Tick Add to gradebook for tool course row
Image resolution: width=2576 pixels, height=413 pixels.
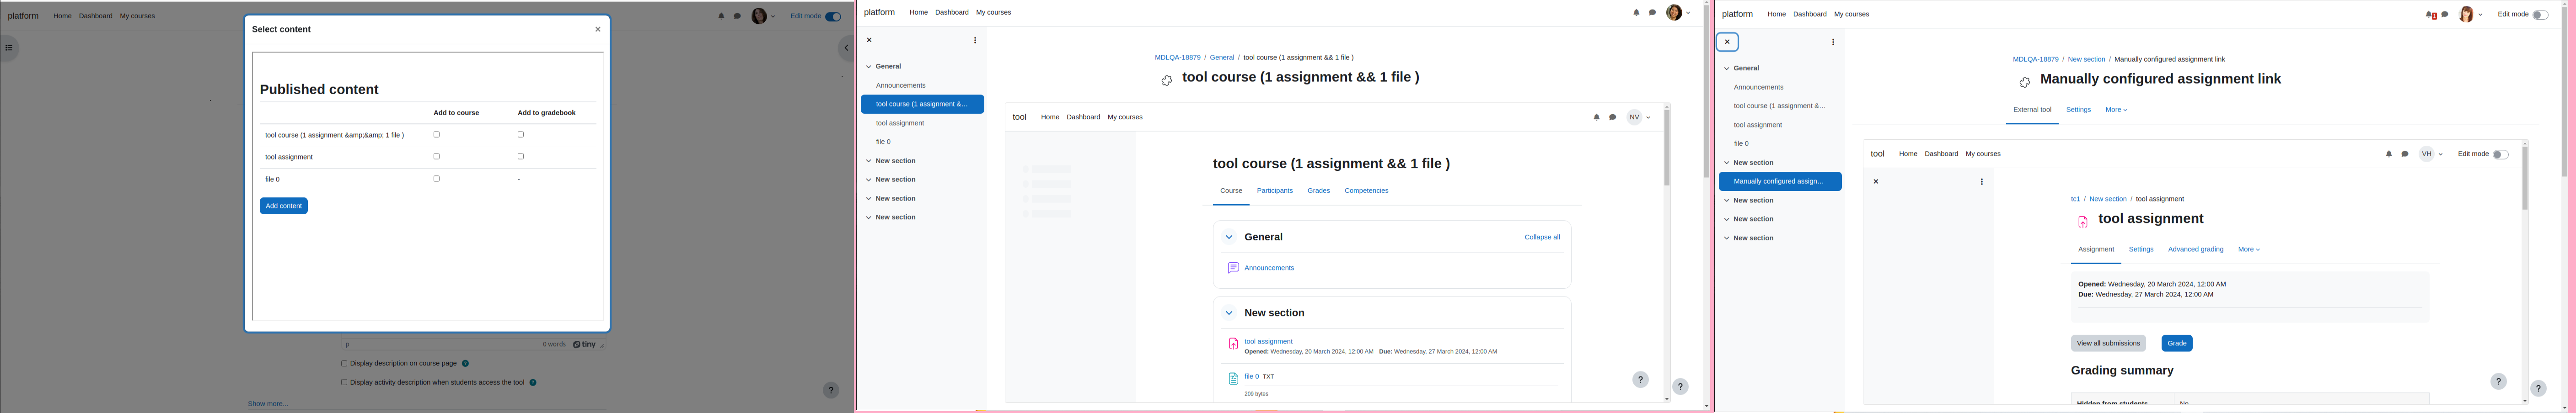tap(520, 135)
